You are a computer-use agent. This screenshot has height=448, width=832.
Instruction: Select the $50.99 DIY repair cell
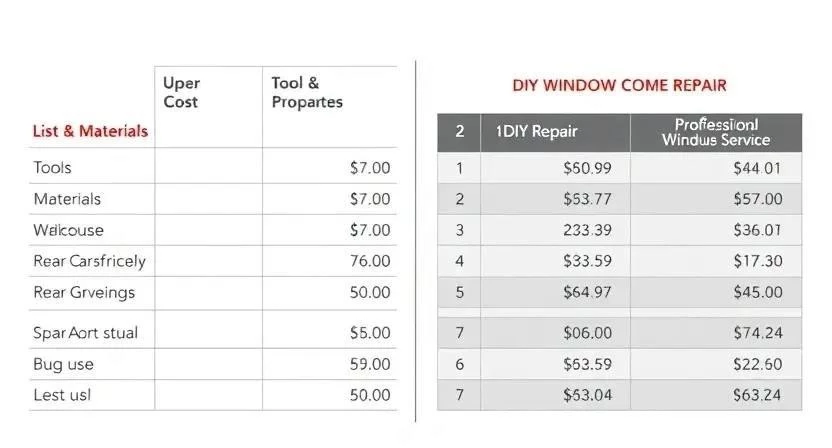tap(588, 168)
